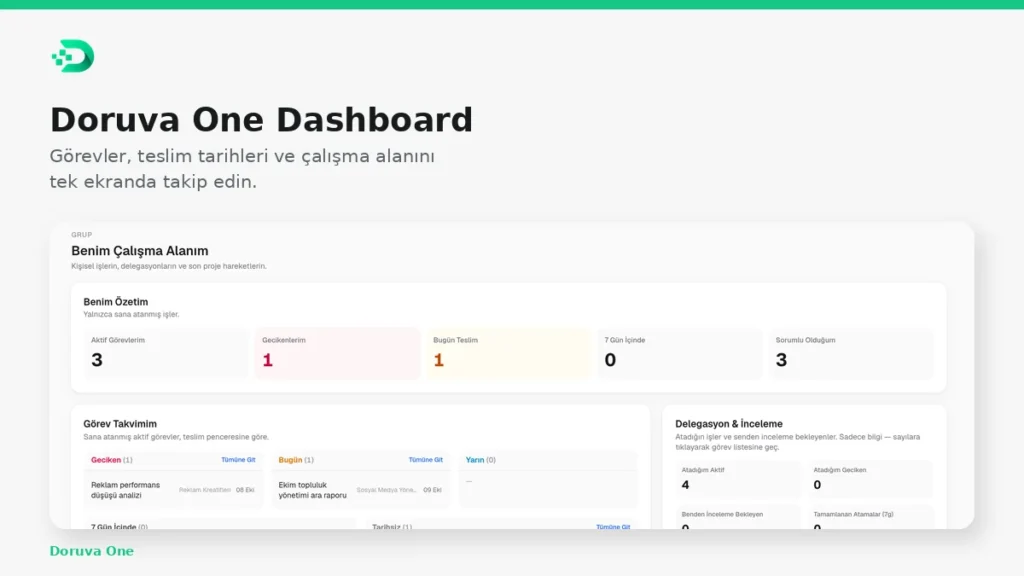The width and height of the screenshot is (1024, 576).
Task: Open the Aktif Görevlerim summary card
Action: click(x=166, y=353)
